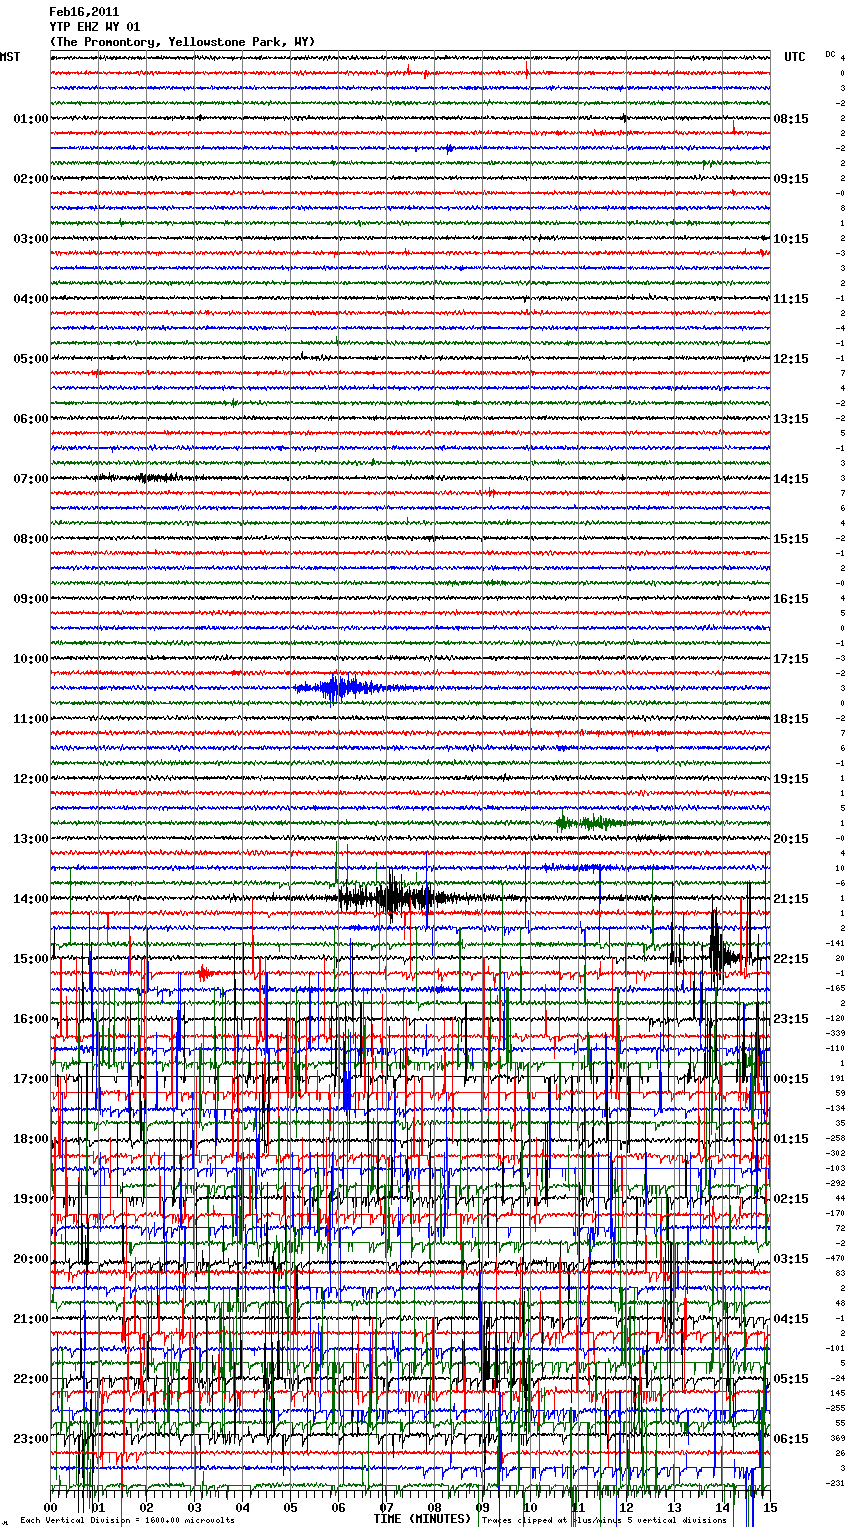Select the 19:00 MST time label

(31, 1199)
